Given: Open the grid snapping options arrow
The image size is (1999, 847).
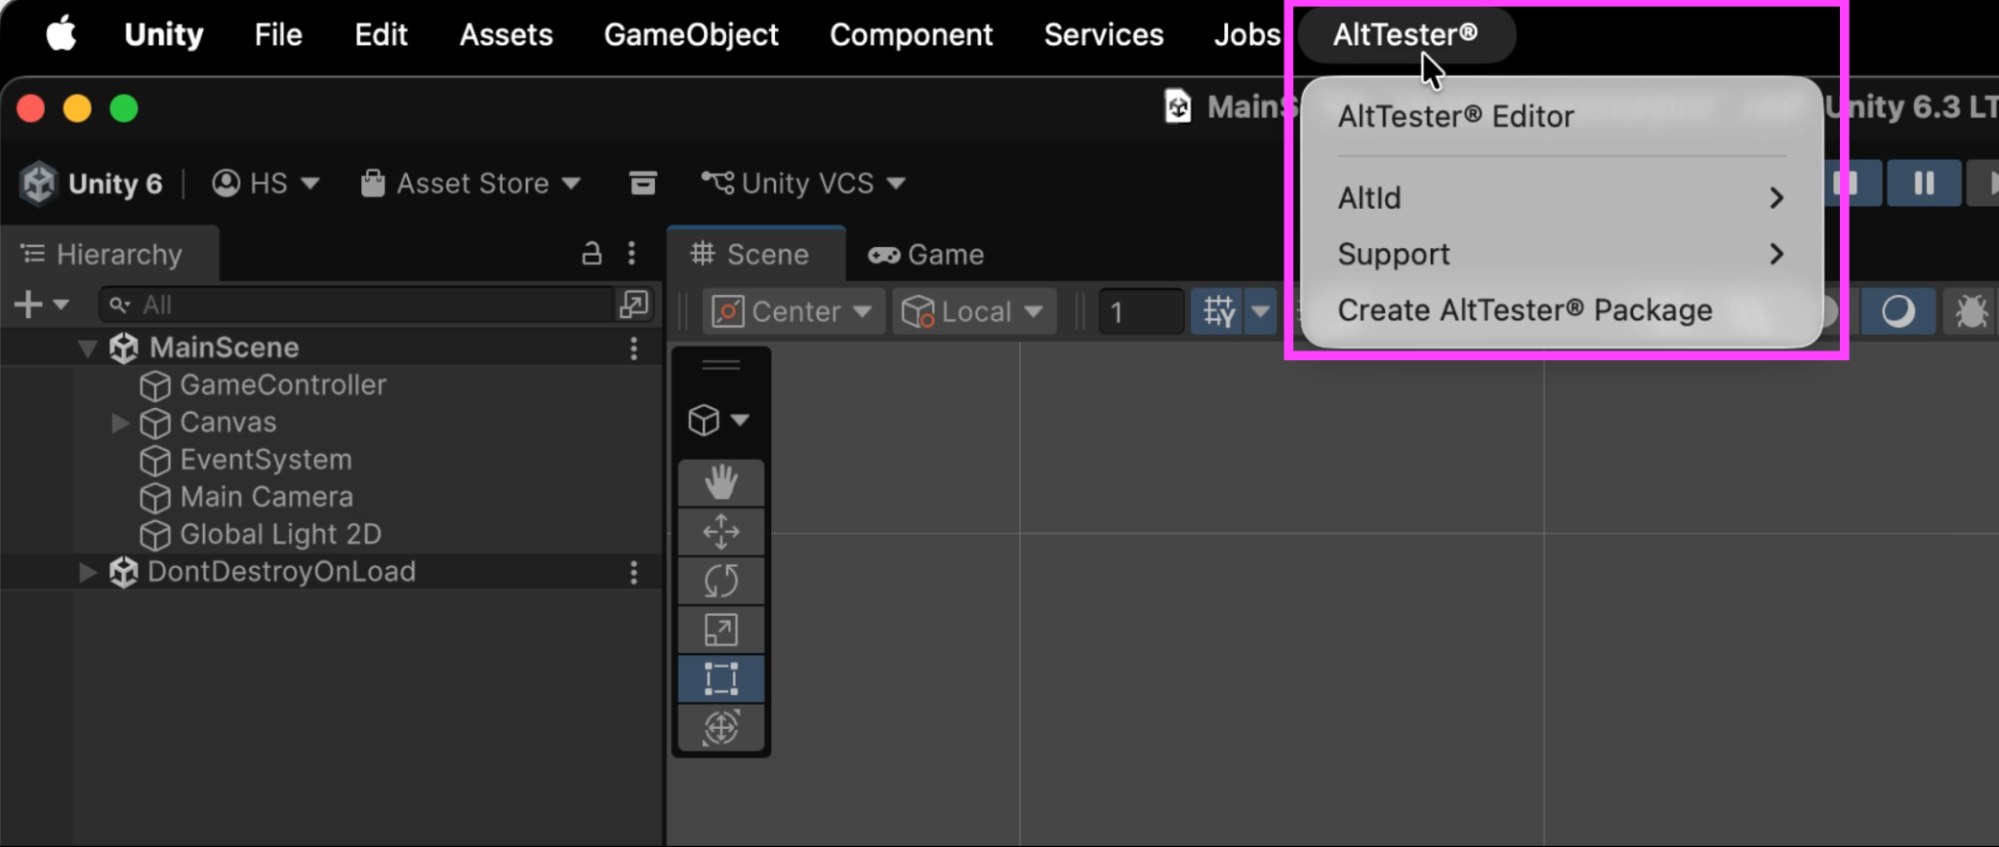Looking at the screenshot, I should coord(1260,312).
